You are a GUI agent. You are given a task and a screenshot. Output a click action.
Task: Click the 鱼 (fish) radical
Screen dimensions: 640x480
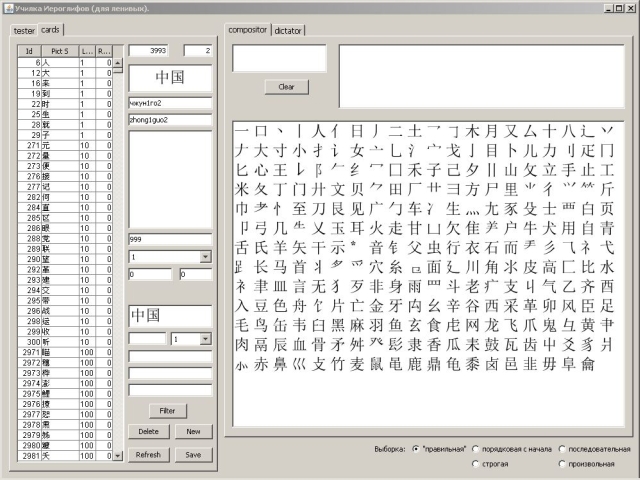tap(395, 325)
